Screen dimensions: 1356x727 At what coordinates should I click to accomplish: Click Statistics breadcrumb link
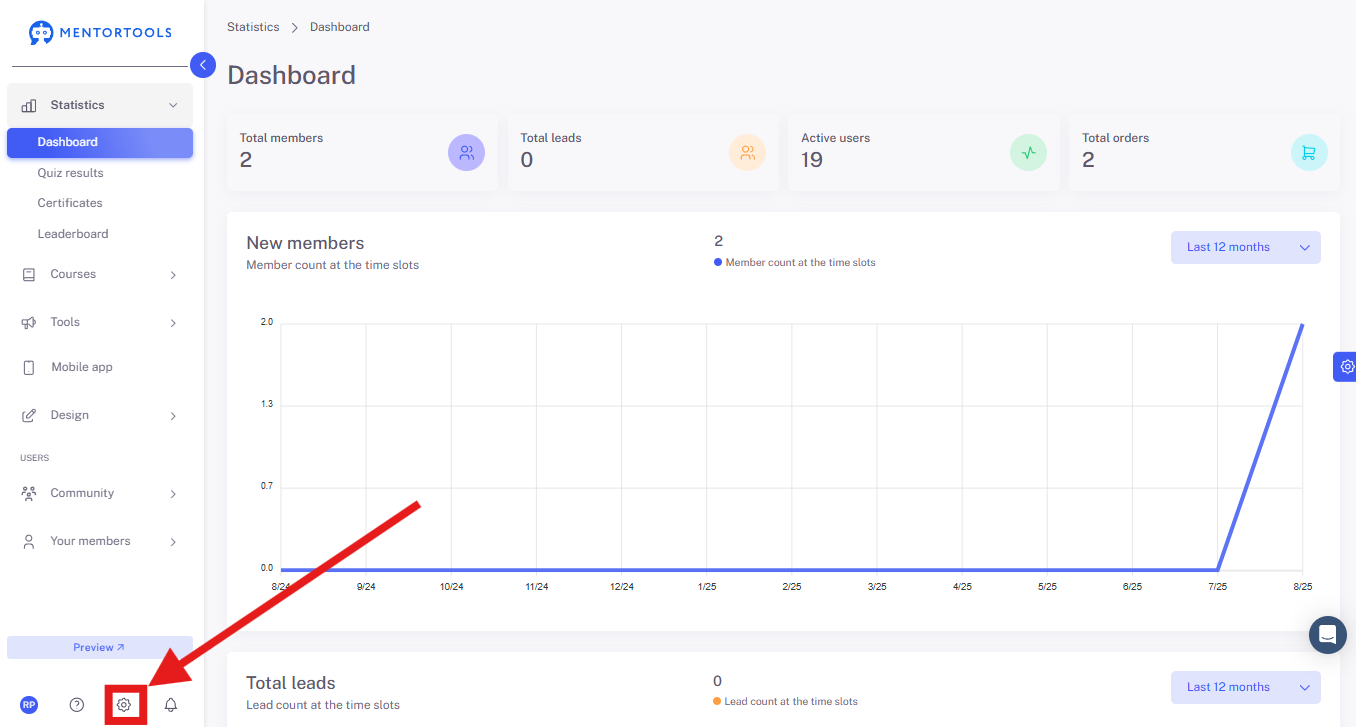tap(253, 27)
